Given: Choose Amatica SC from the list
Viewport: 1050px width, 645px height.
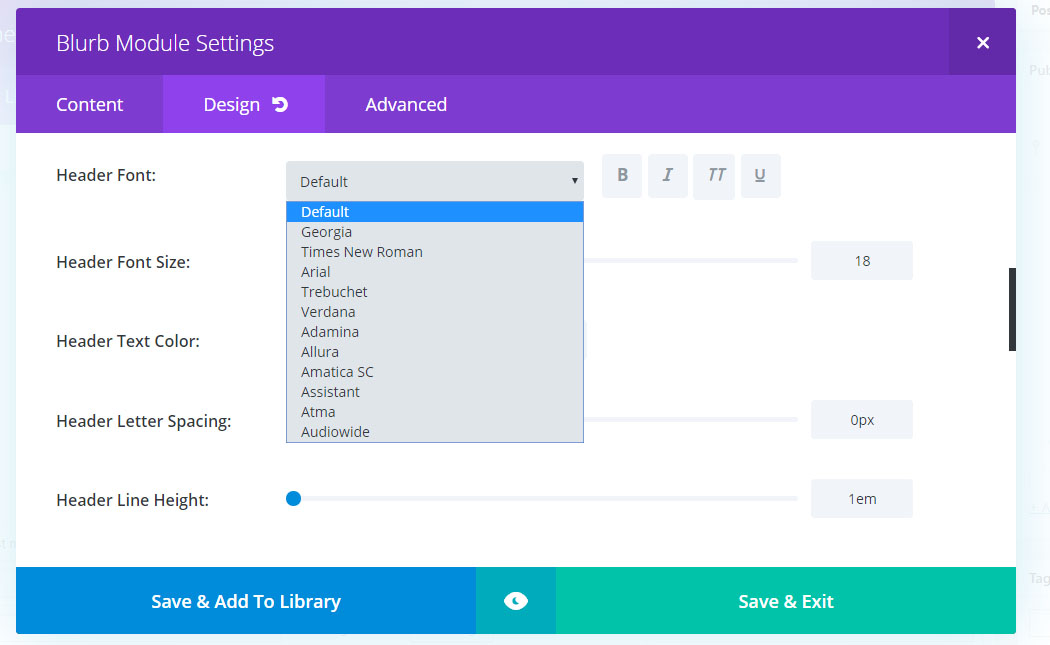Looking at the screenshot, I should point(337,372).
